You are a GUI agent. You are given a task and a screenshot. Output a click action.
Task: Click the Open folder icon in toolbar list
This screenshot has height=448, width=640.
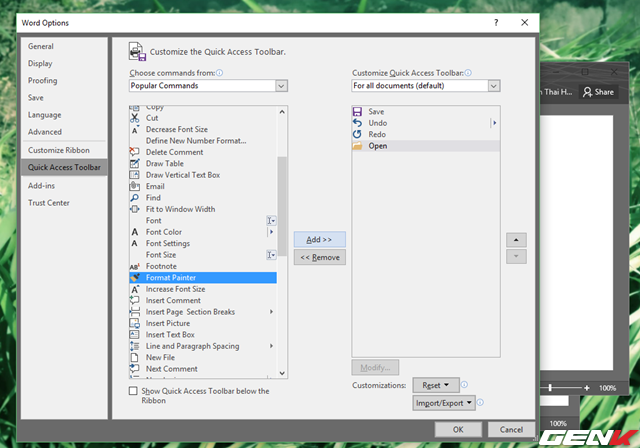click(x=358, y=146)
